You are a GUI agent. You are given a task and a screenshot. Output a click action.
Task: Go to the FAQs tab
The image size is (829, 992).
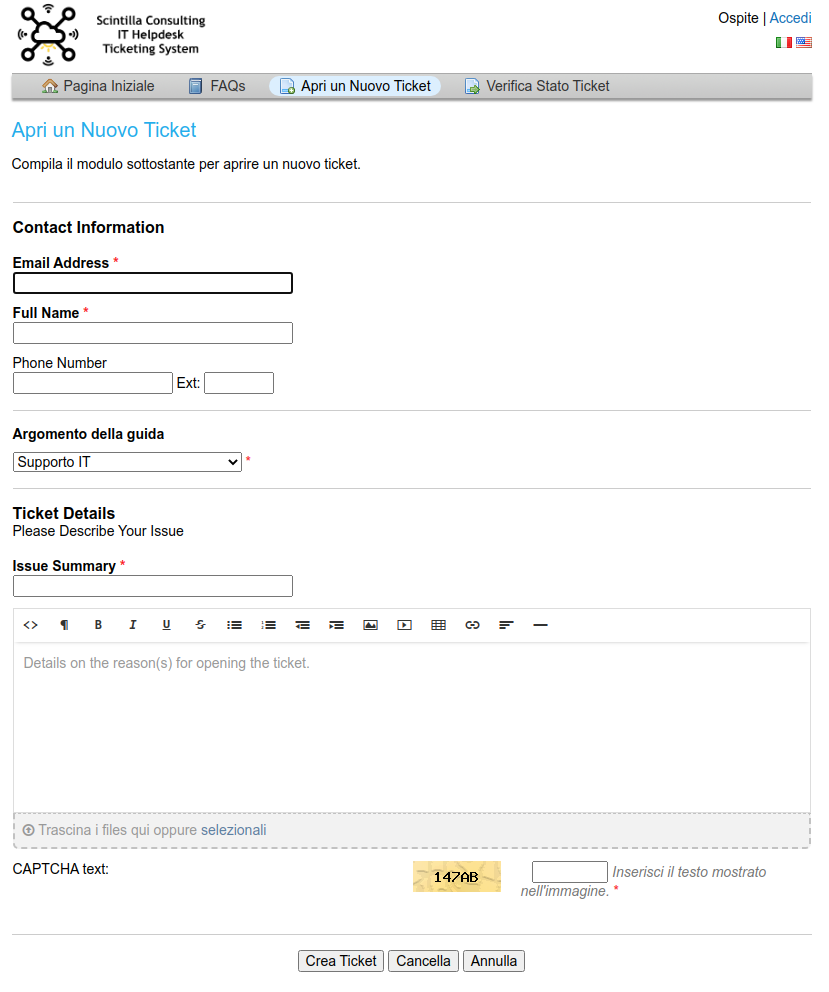(x=217, y=86)
